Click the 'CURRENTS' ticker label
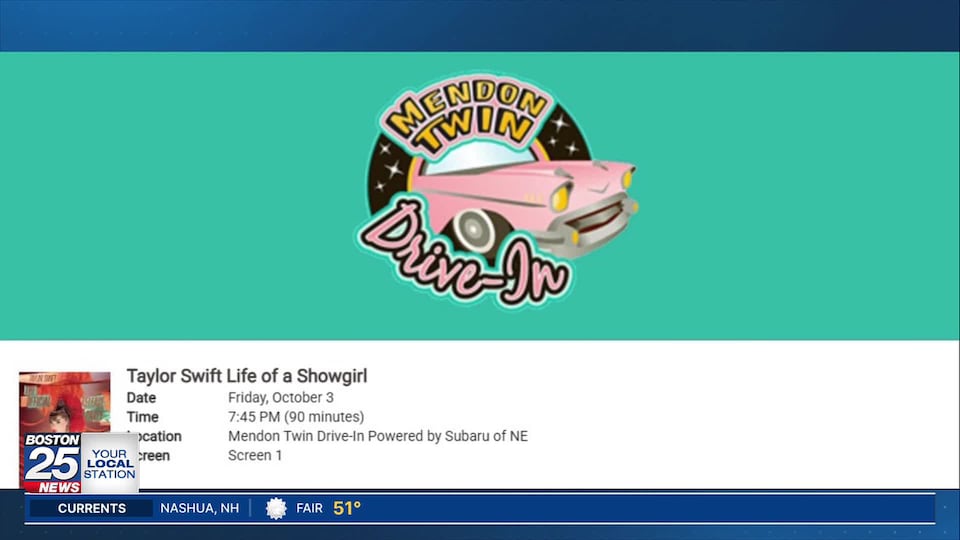This screenshot has width=960, height=540. tap(91, 508)
